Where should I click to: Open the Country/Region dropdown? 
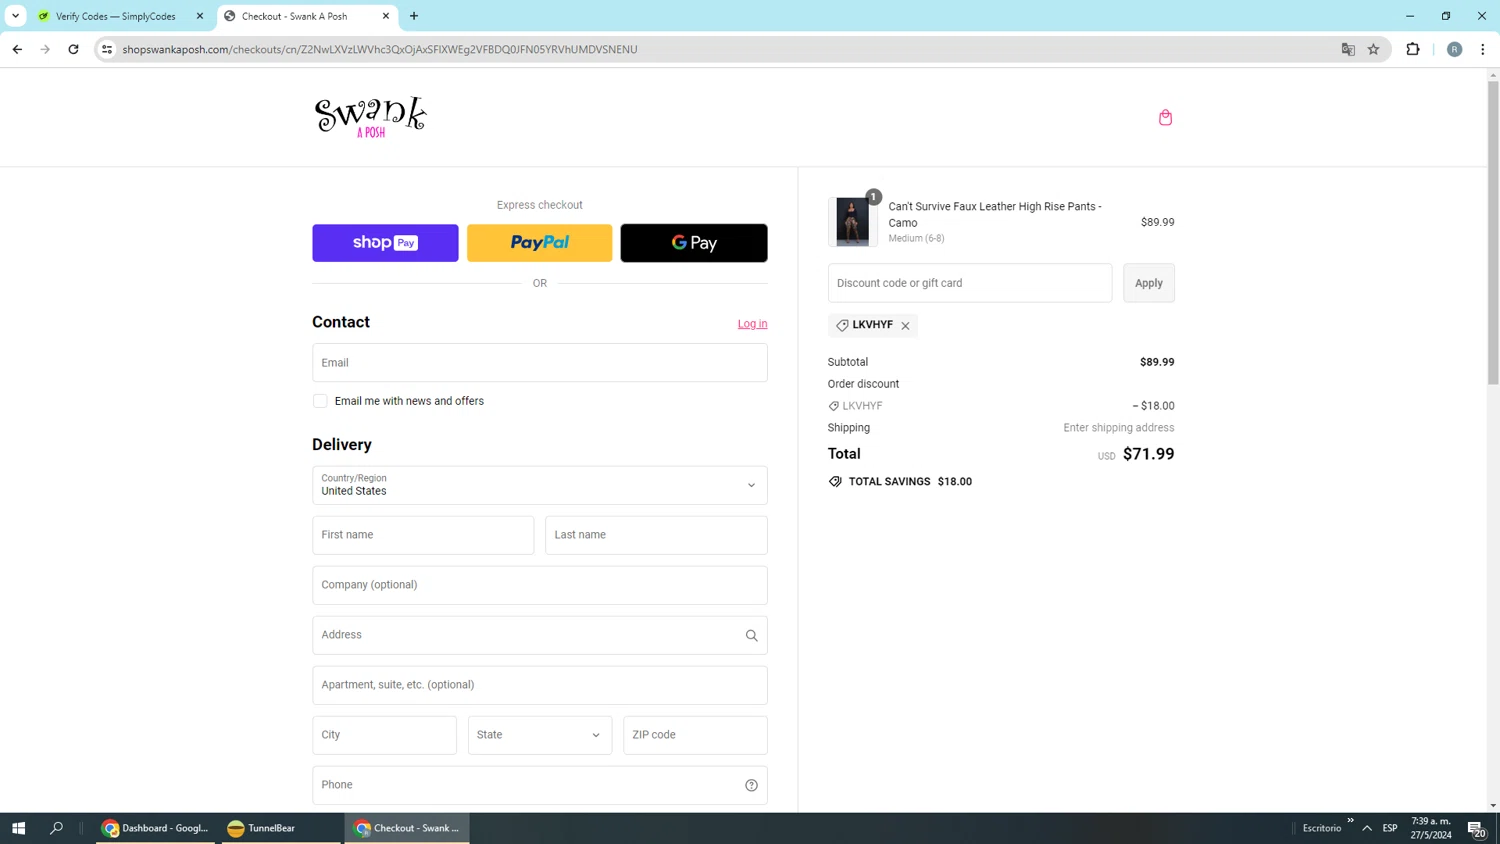tap(540, 485)
